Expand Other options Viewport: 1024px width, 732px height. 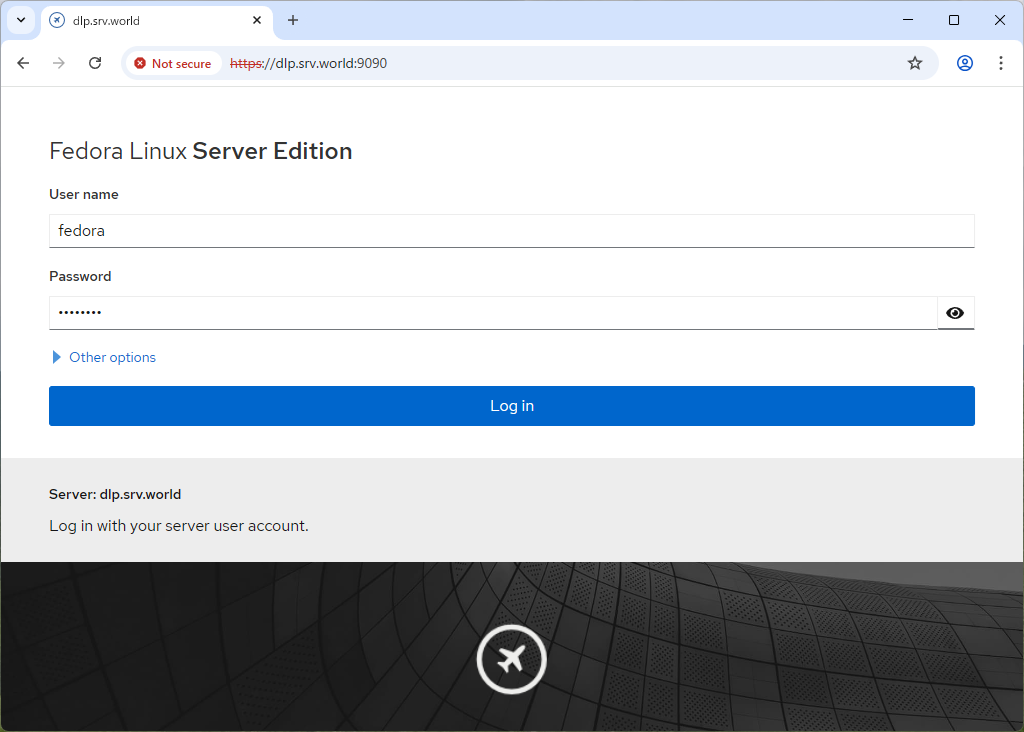pyautogui.click(x=104, y=357)
